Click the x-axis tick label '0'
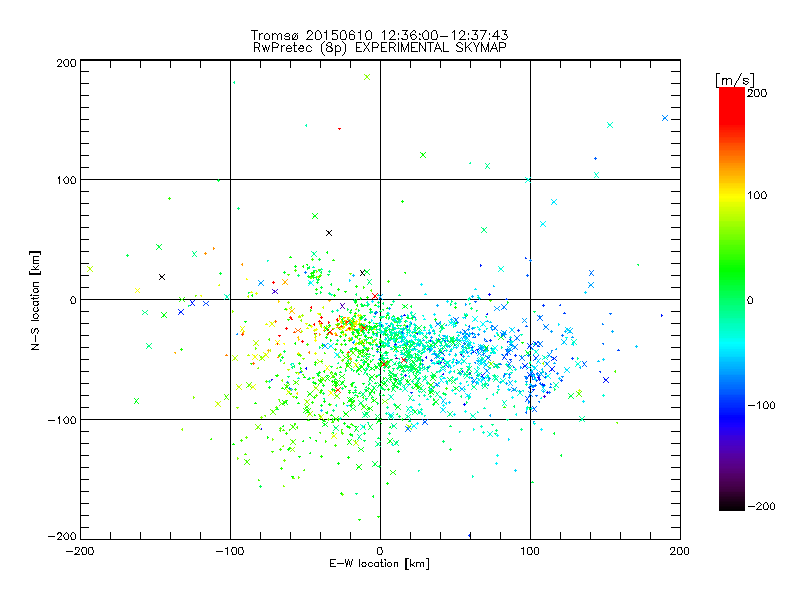This screenshot has width=800, height=600. click(x=380, y=551)
